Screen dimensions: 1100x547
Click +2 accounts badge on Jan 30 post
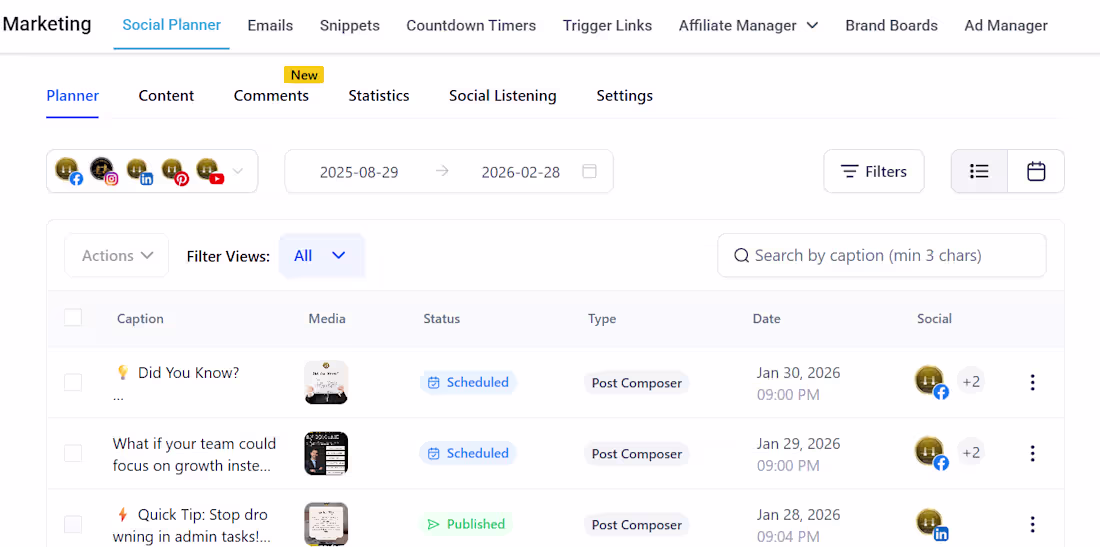pyautogui.click(x=971, y=381)
